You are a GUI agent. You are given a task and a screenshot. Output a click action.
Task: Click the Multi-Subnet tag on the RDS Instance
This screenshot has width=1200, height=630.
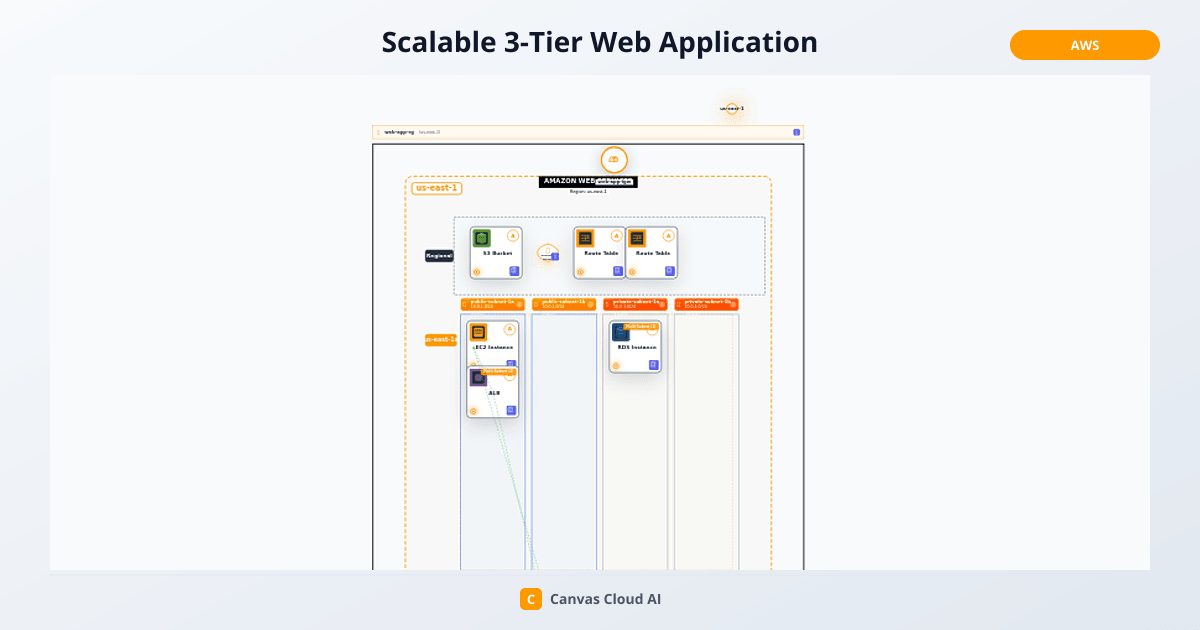[641, 326]
